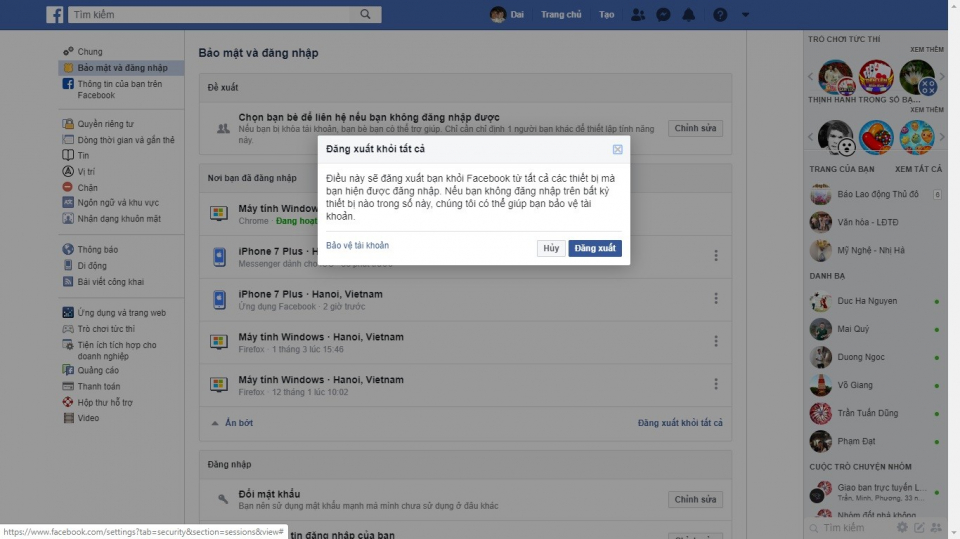Click the chat settings gear icon
The height and width of the screenshot is (539, 960).
902,527
